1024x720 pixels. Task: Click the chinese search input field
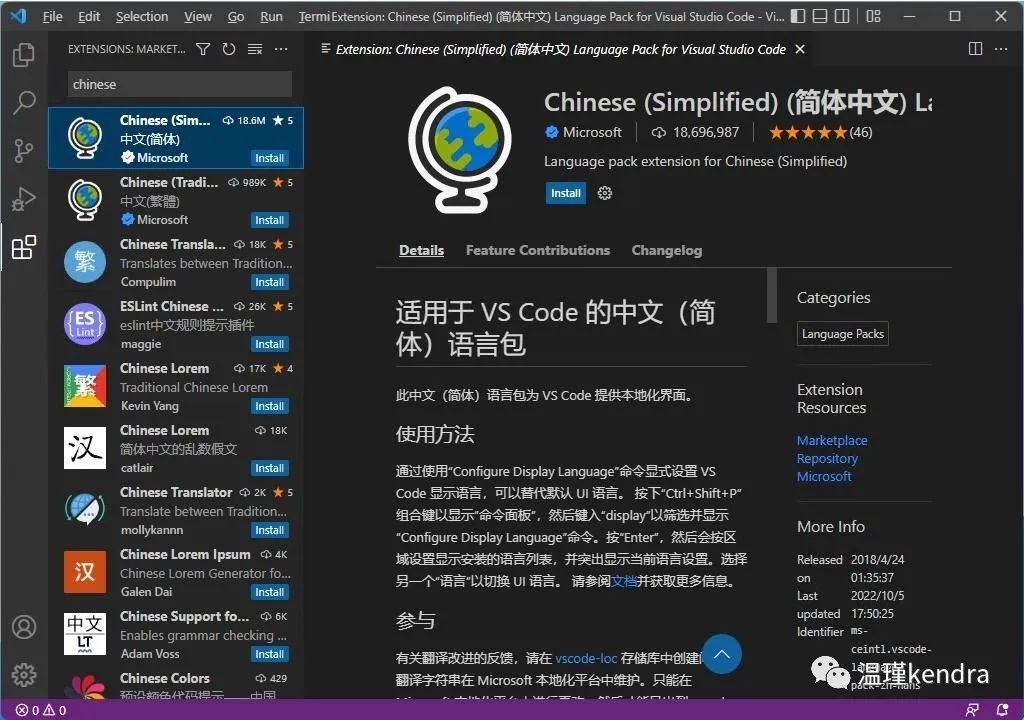180,84
